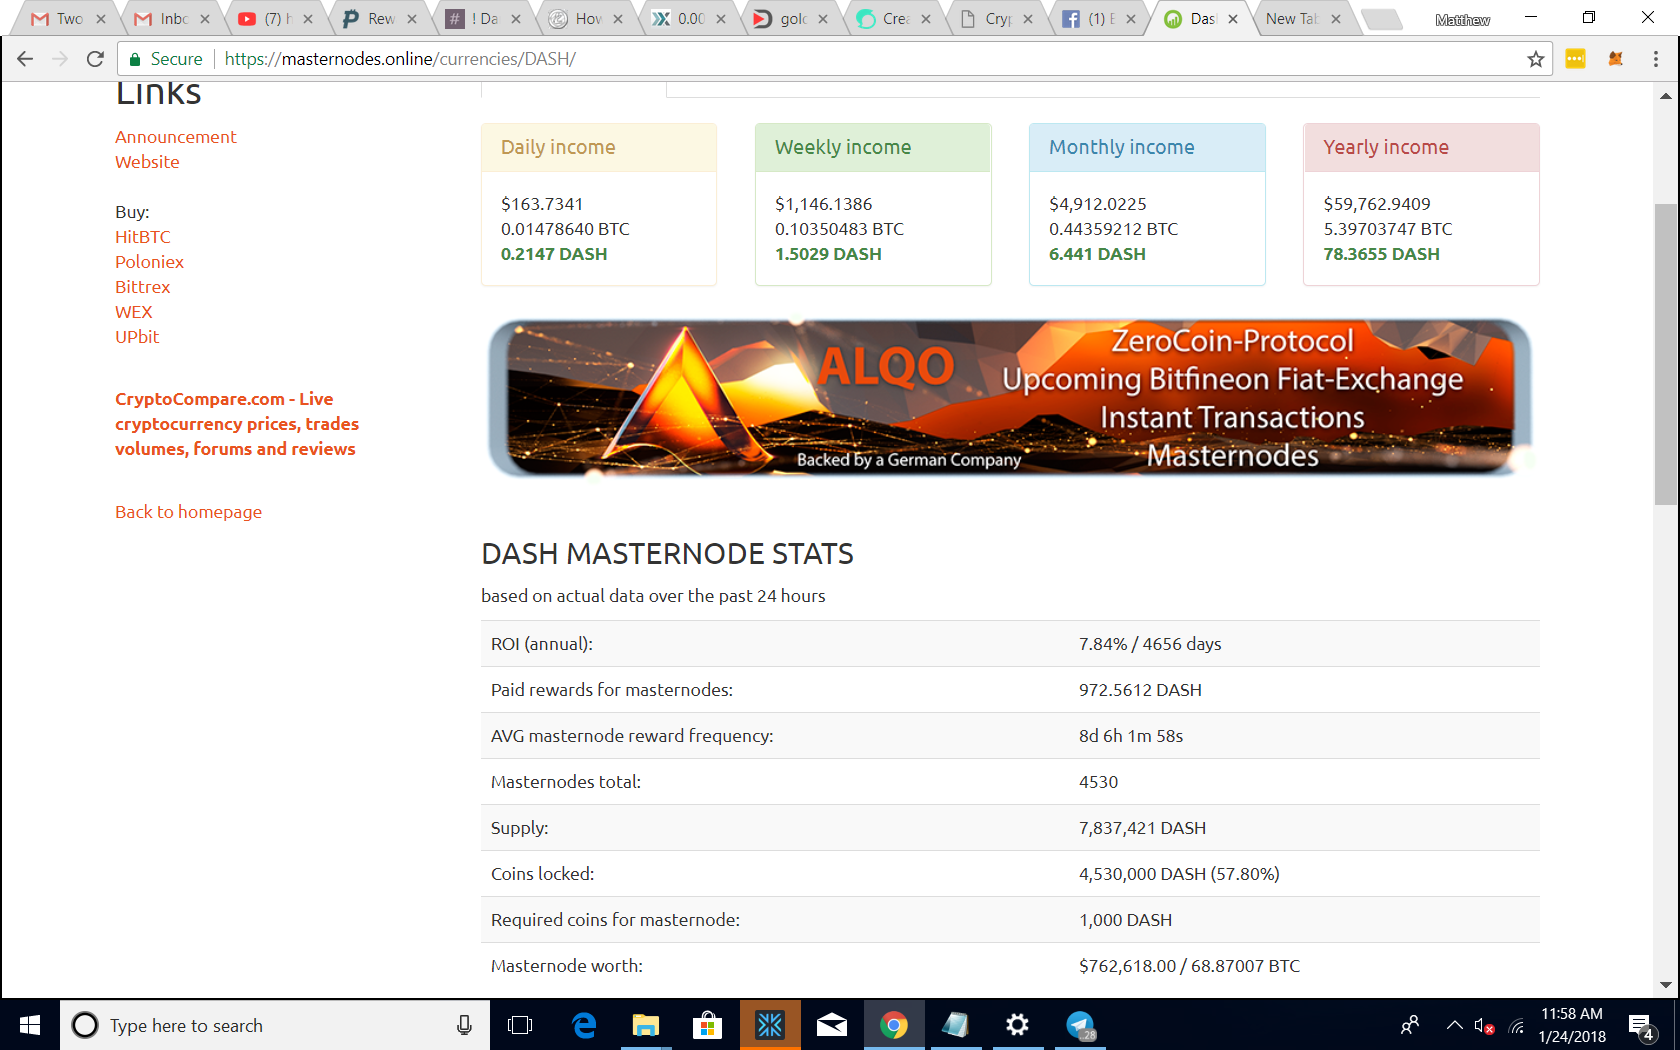Switch to Chrome on the taskbar

tap(894, 1025)
